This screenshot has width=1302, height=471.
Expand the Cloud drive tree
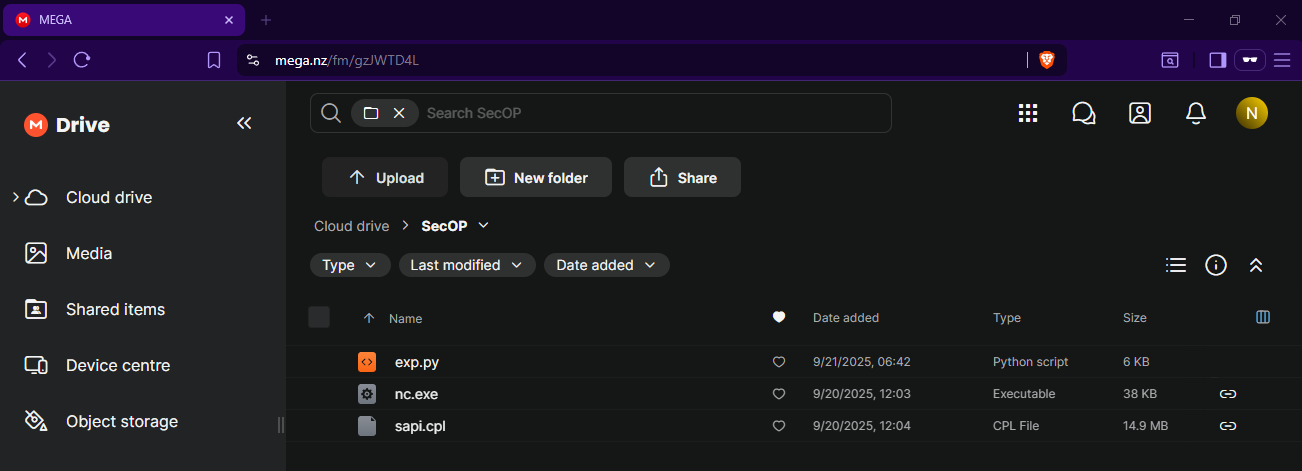point(16,197)
